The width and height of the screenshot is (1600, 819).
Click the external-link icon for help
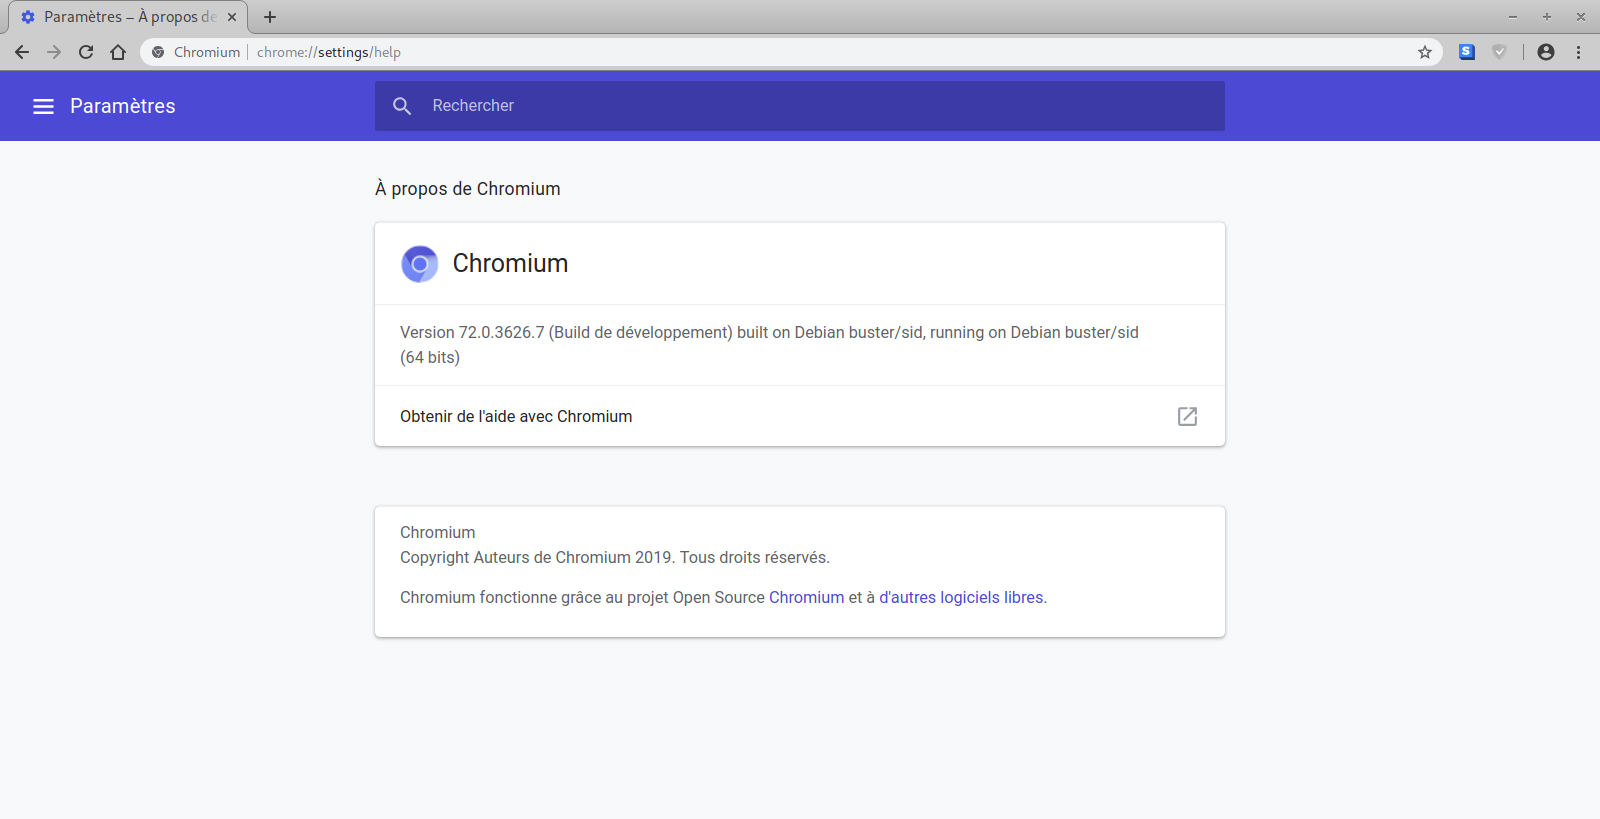pyautogui.click(x=1187, y=416)
